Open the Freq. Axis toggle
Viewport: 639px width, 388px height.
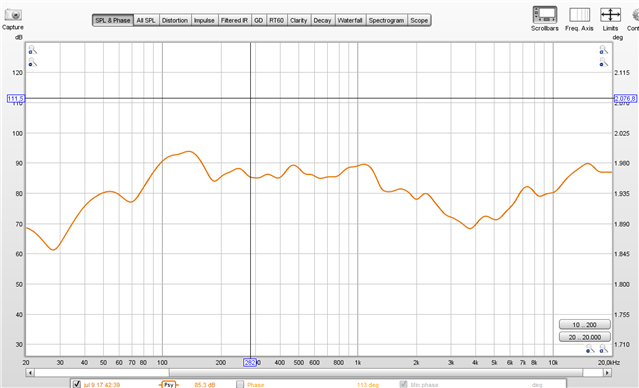tap(579, 15)
